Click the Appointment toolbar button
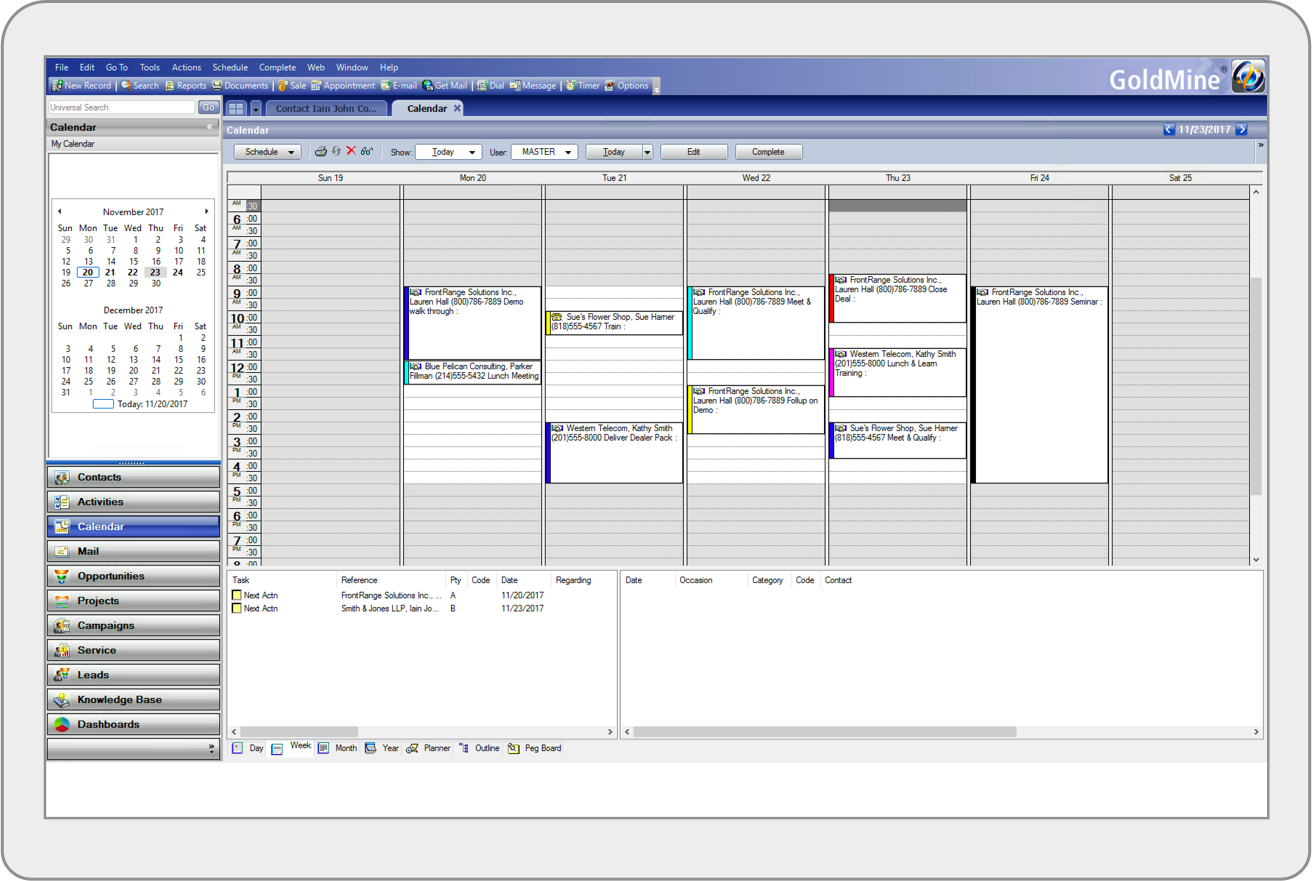The height and width of the screenshot is (881, 1312). pyautogui.click(x=343, y=86)
